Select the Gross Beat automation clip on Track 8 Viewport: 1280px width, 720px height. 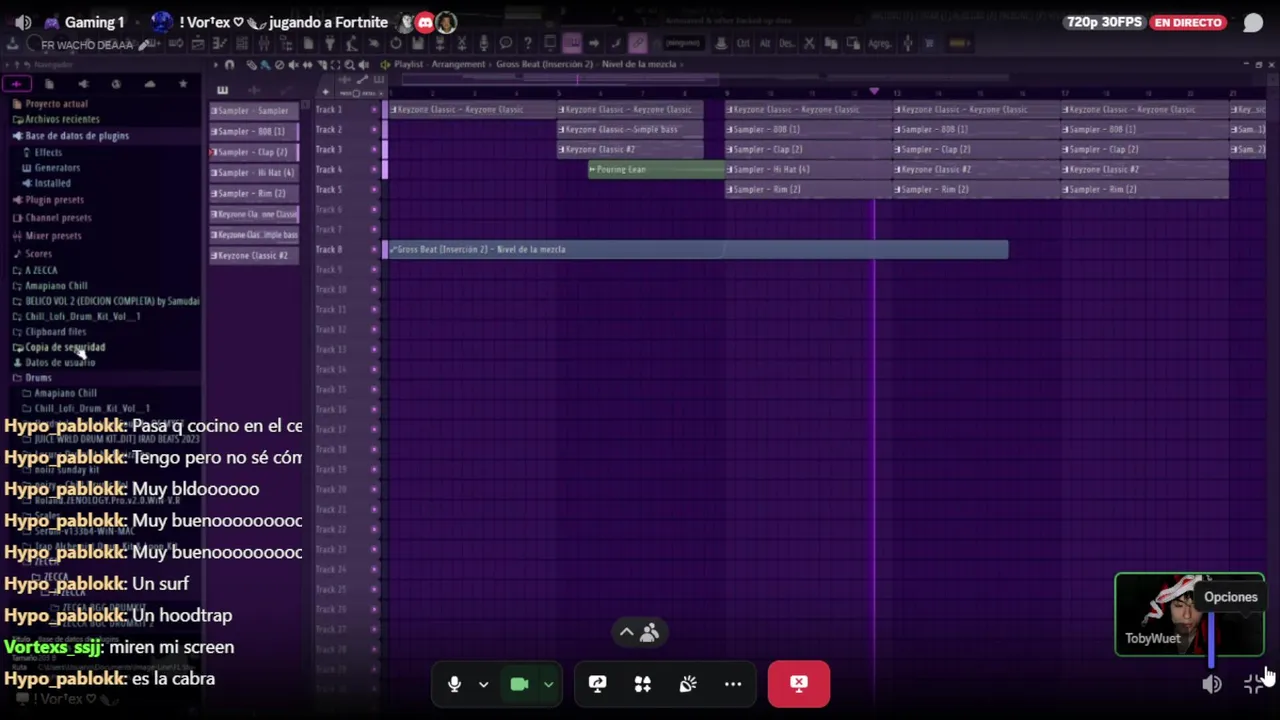coord(698,249)
